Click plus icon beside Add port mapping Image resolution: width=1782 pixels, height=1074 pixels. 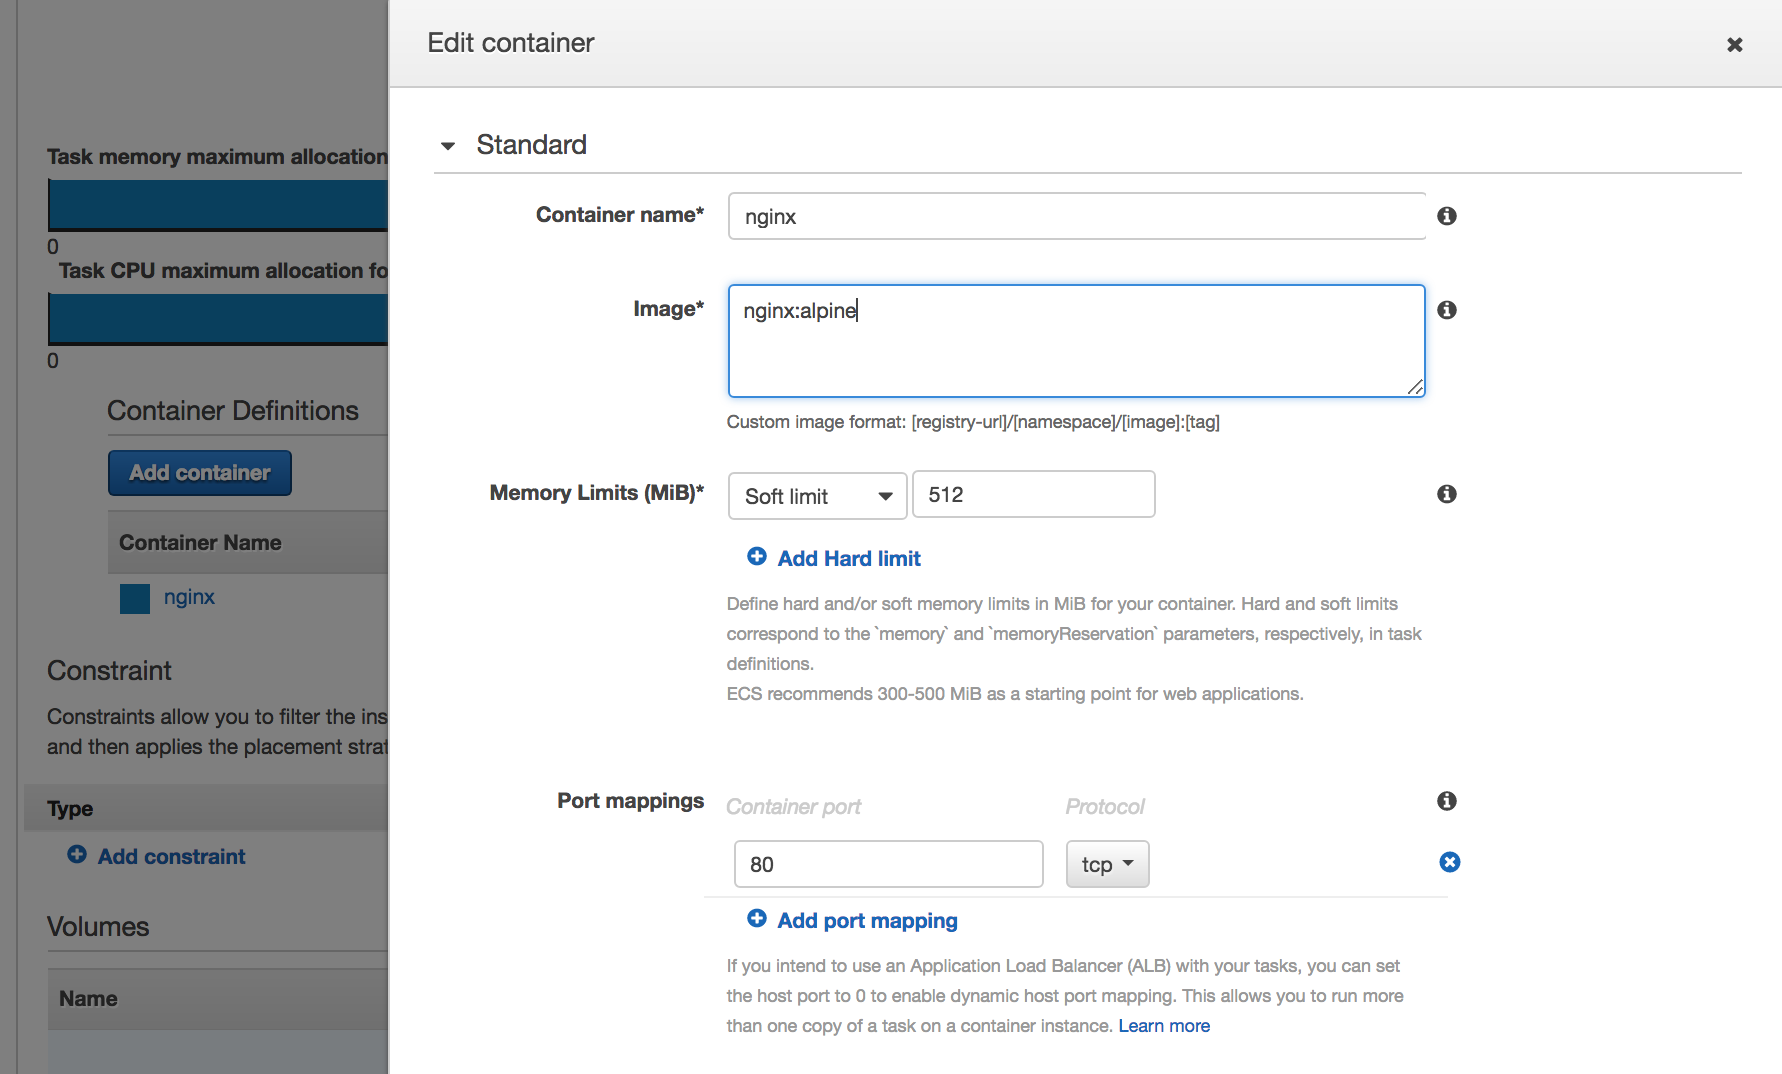click(757, 919)
